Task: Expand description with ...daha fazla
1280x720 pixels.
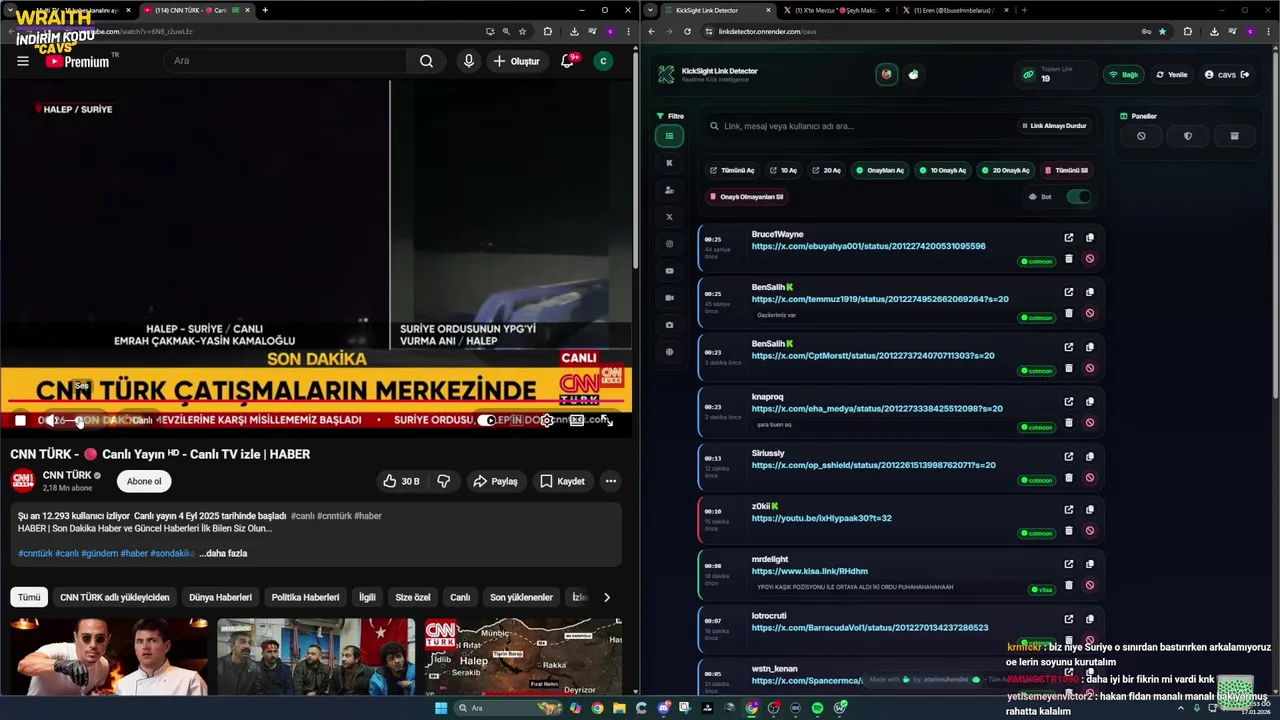Action: 223,553
